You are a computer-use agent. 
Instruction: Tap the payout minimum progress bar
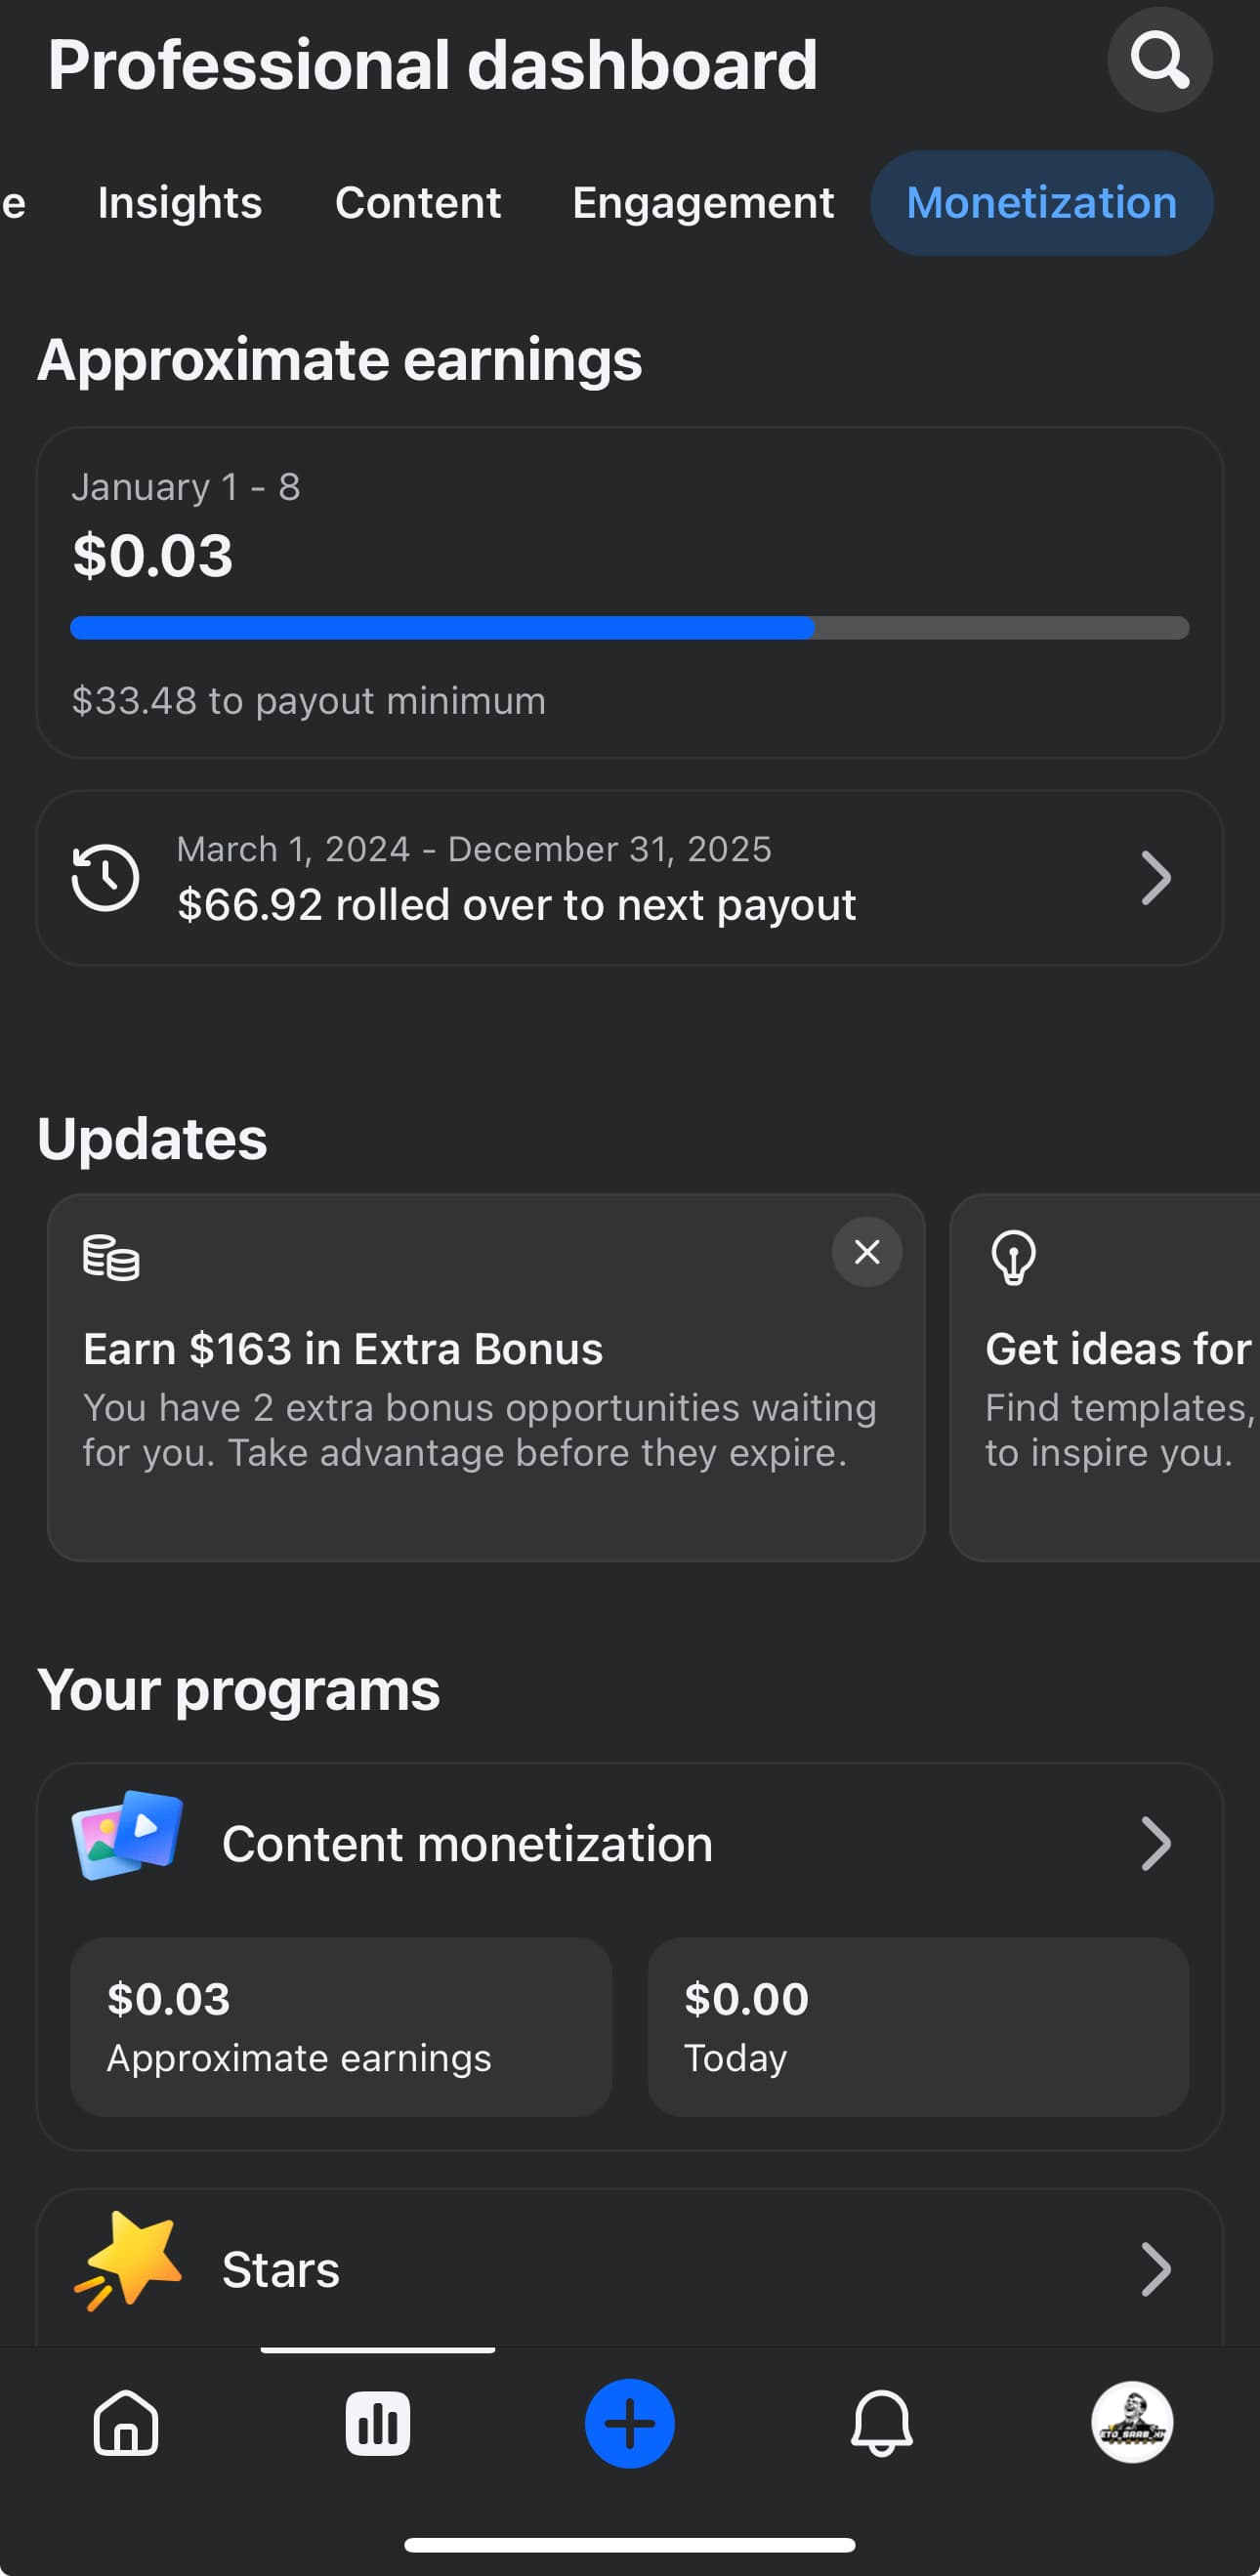point(629,628)
